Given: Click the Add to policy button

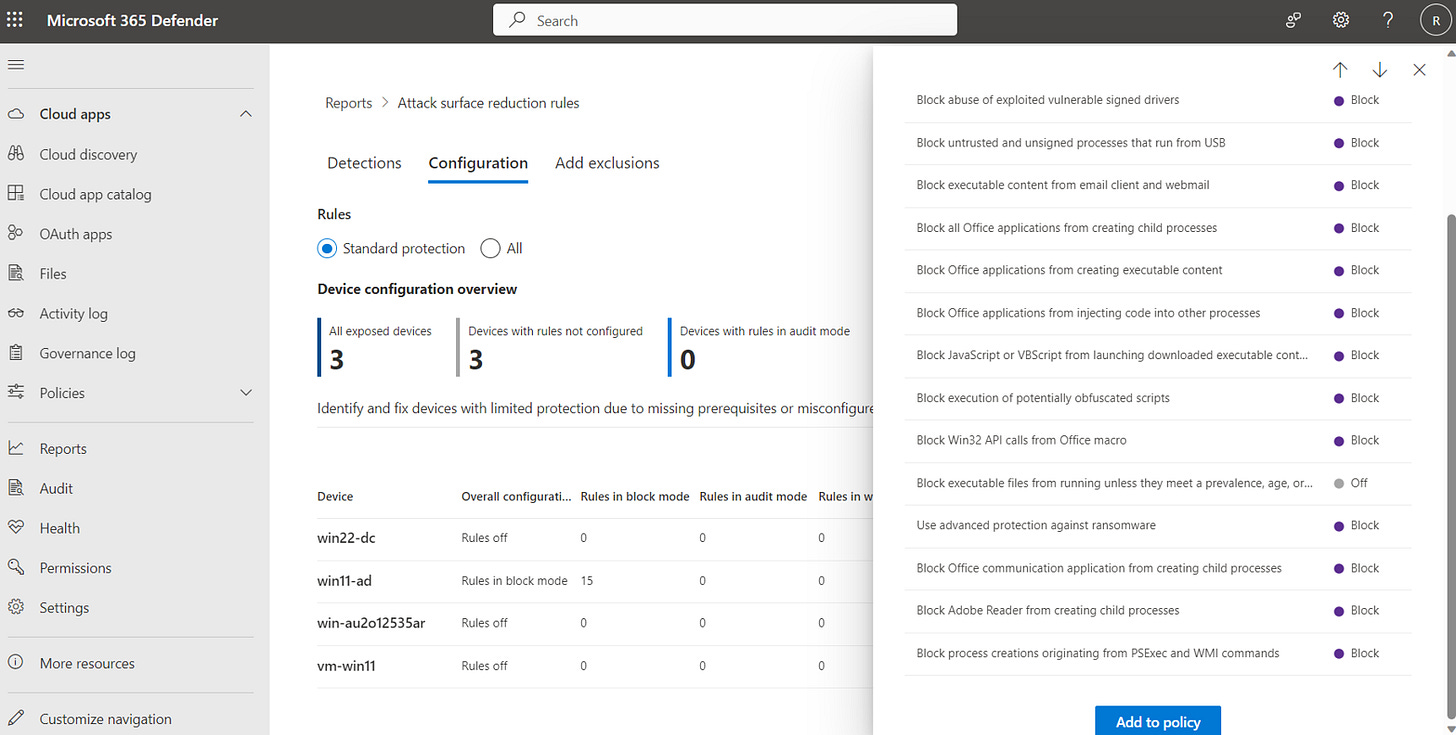Looking at the screenshot, I should point(1158,721).
